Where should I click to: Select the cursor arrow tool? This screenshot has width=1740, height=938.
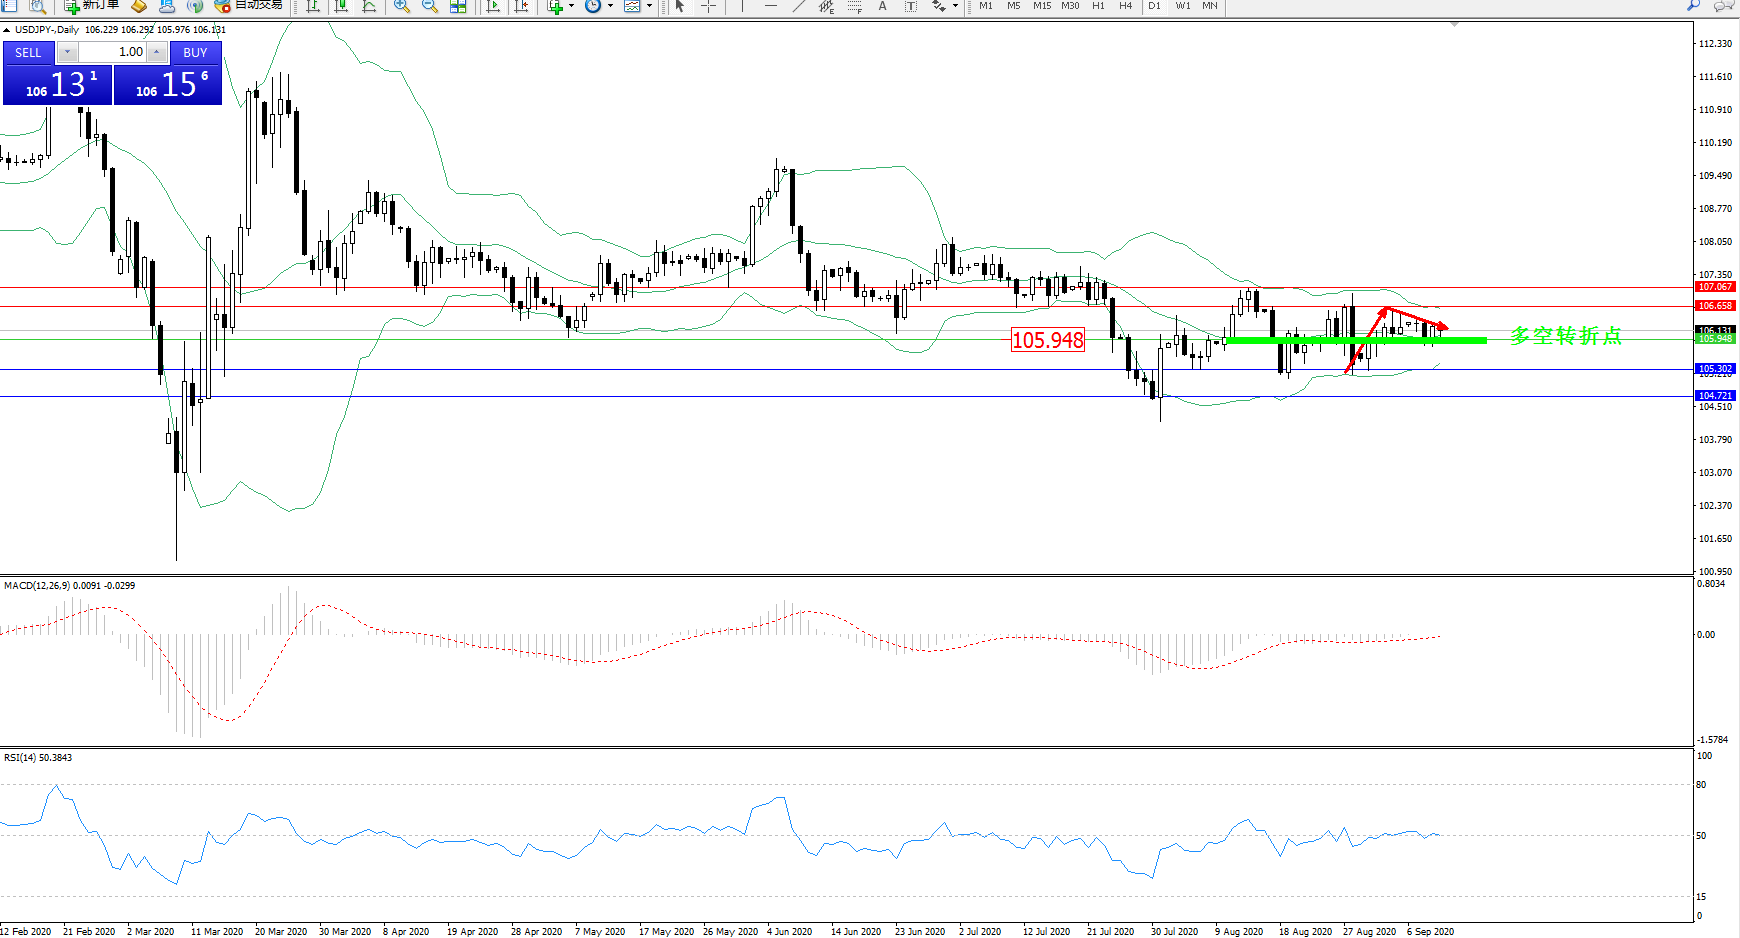(680, 6)
